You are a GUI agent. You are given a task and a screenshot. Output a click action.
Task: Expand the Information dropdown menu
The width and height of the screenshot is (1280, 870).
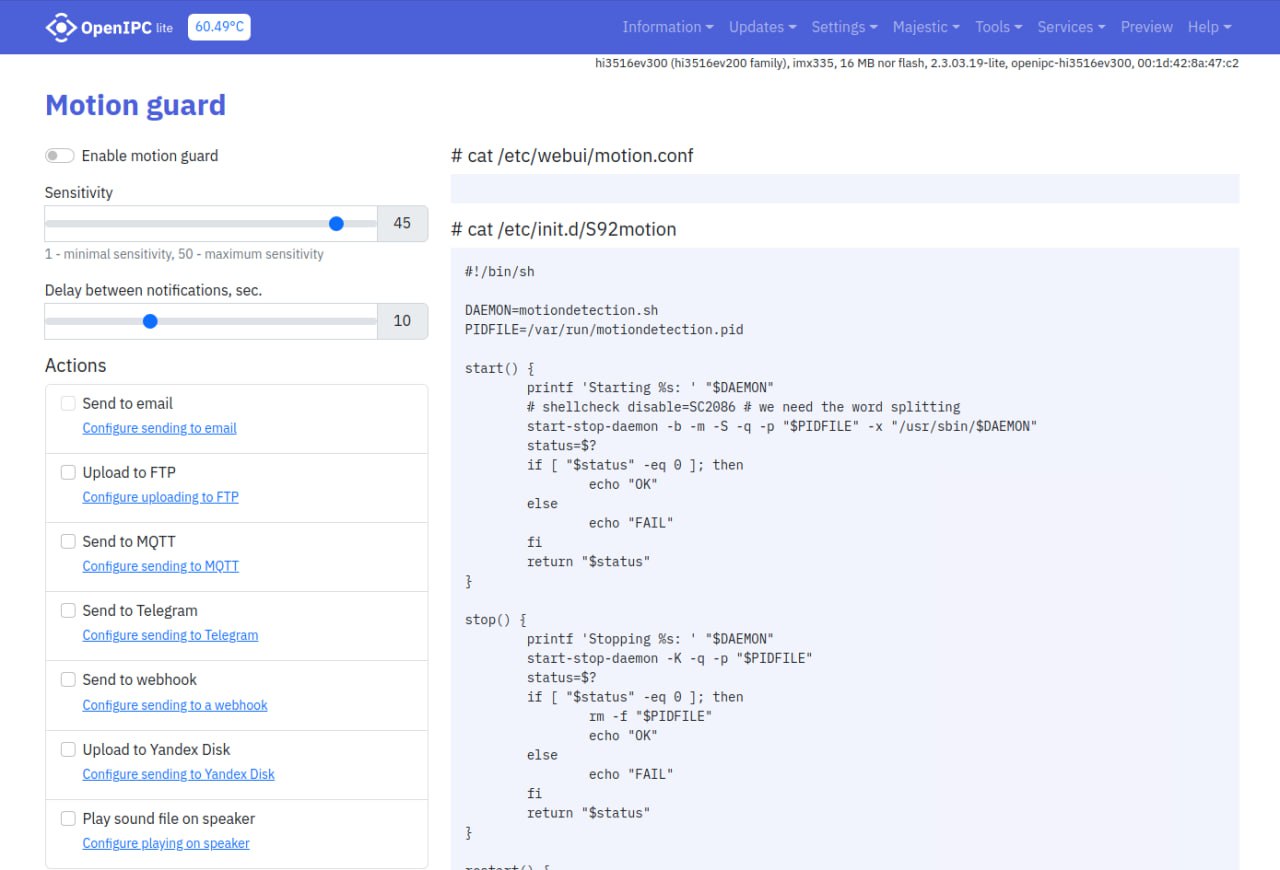coord(667,27)
